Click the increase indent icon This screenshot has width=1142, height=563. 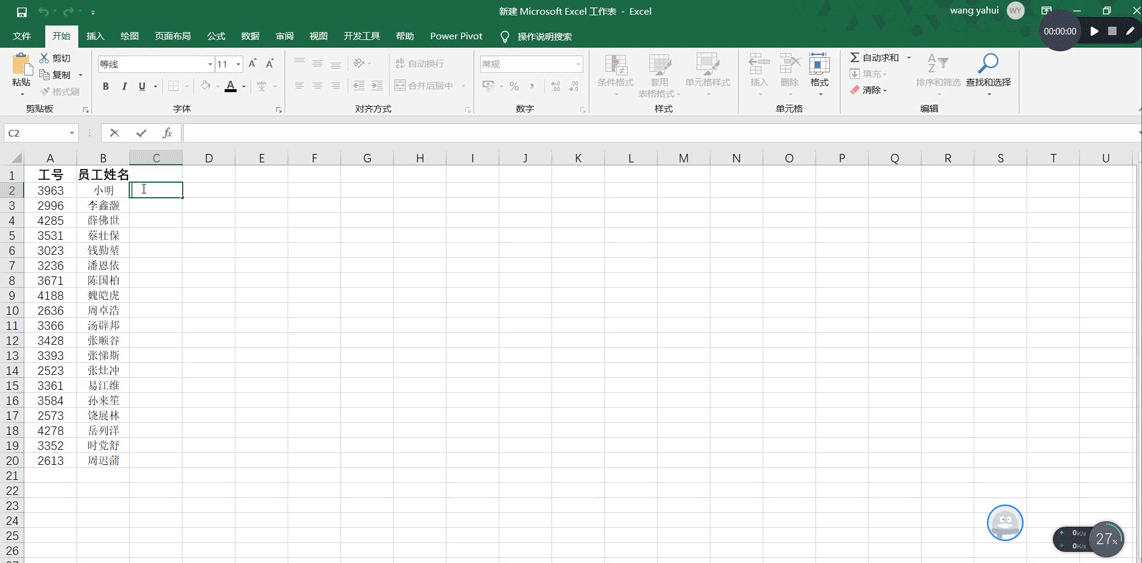376,86
